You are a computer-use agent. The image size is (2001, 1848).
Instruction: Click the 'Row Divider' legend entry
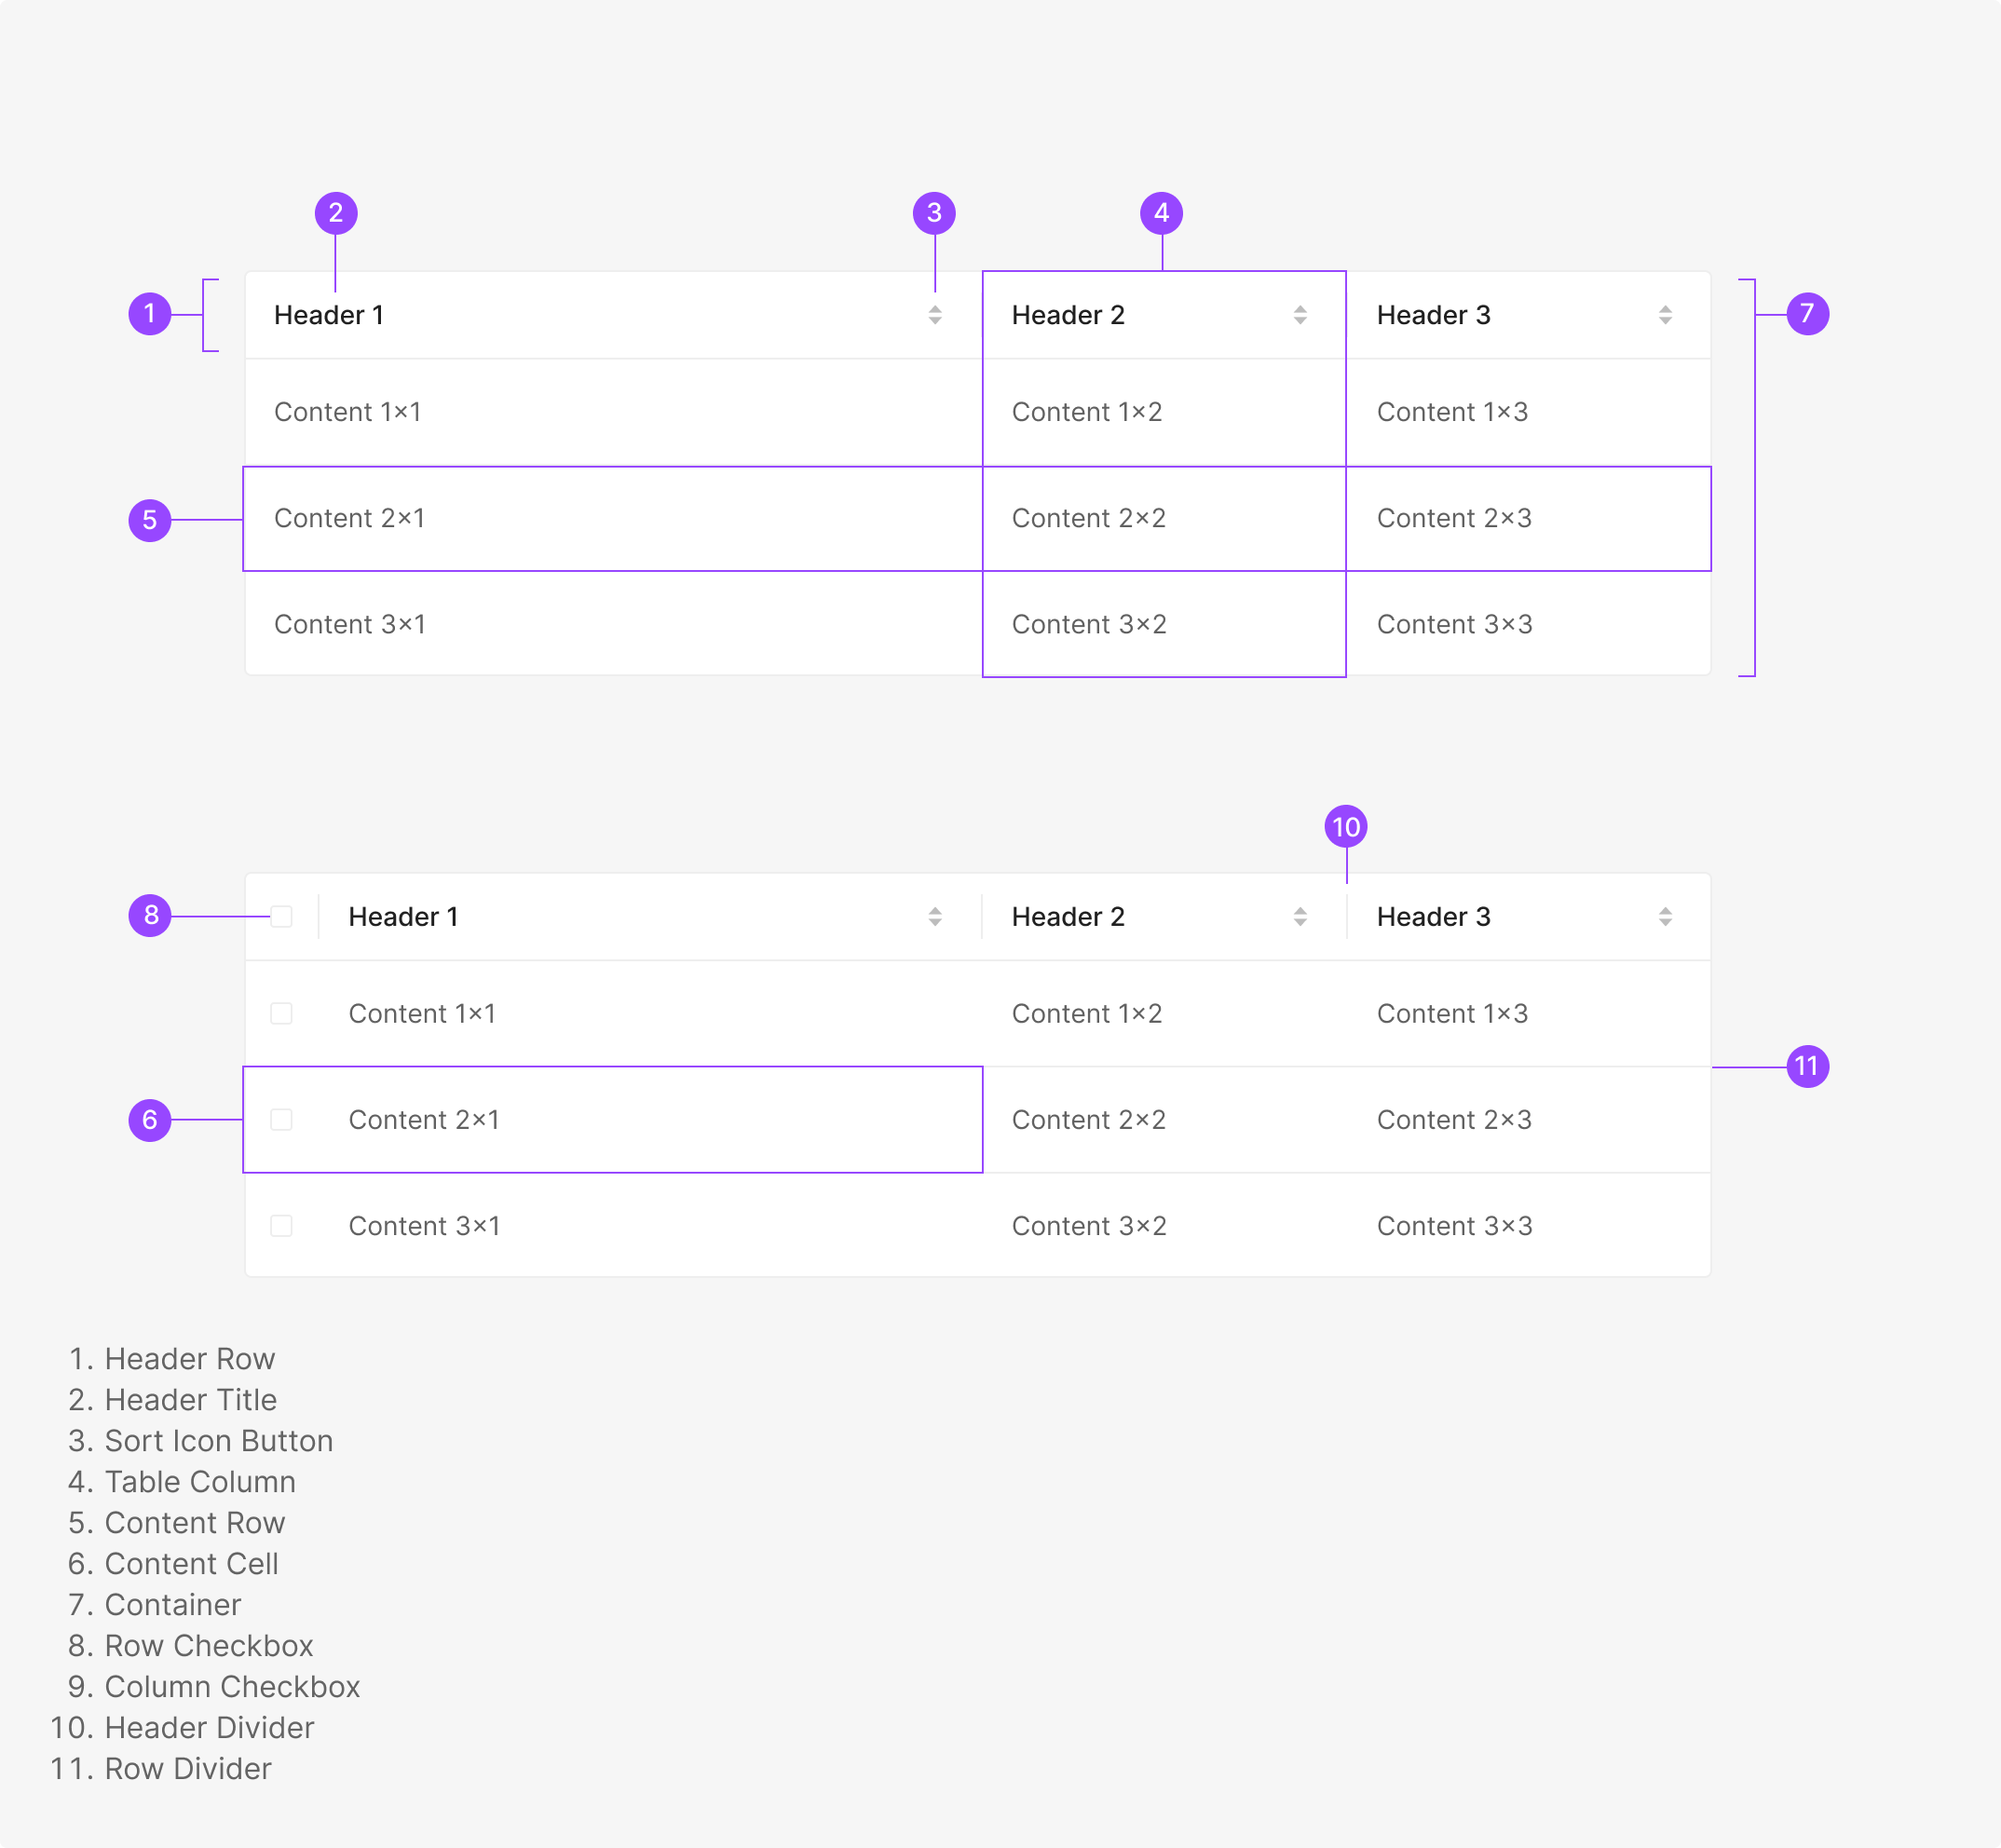[x=188, y=1769]
